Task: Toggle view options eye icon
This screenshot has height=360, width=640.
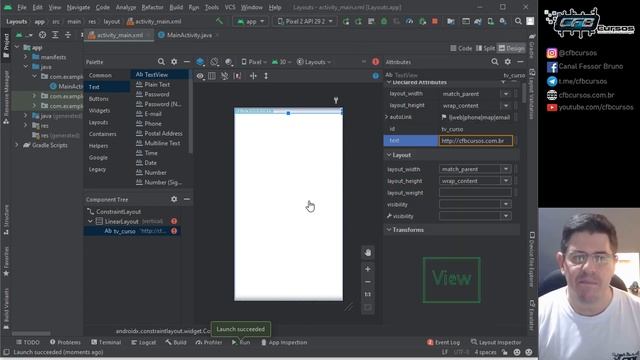Action: point(200,76)
